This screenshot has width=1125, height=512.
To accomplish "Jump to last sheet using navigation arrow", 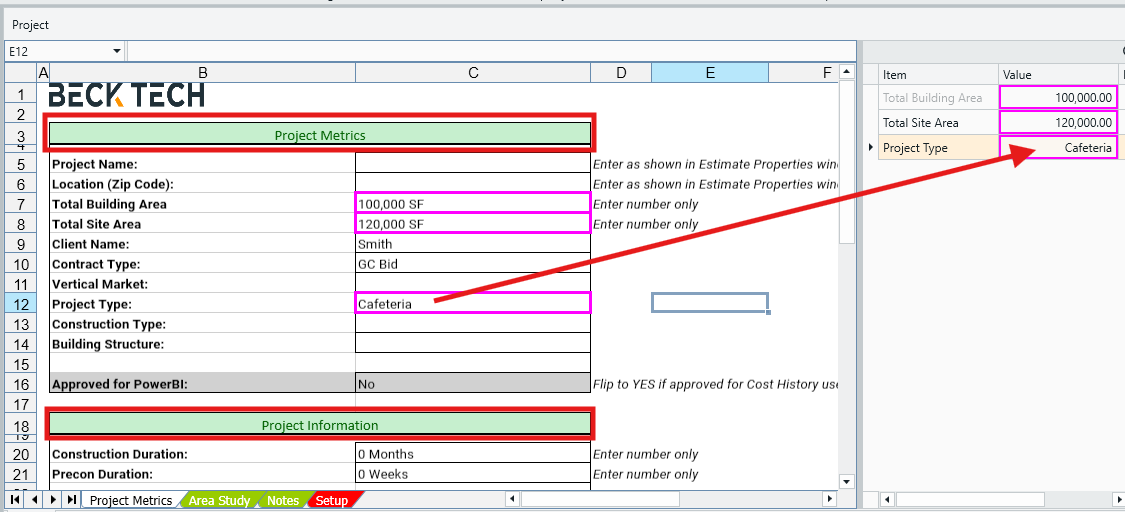I will coord(71,499).
